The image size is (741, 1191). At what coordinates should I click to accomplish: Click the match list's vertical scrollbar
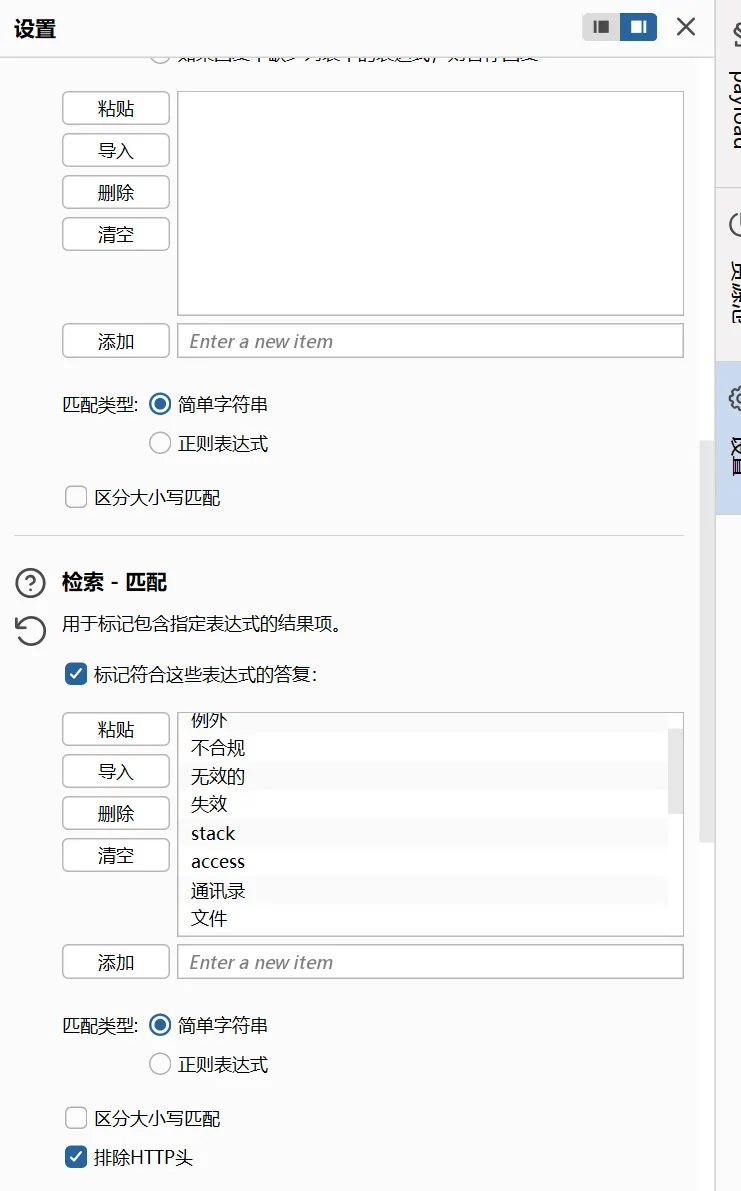[x=675, y=770]
